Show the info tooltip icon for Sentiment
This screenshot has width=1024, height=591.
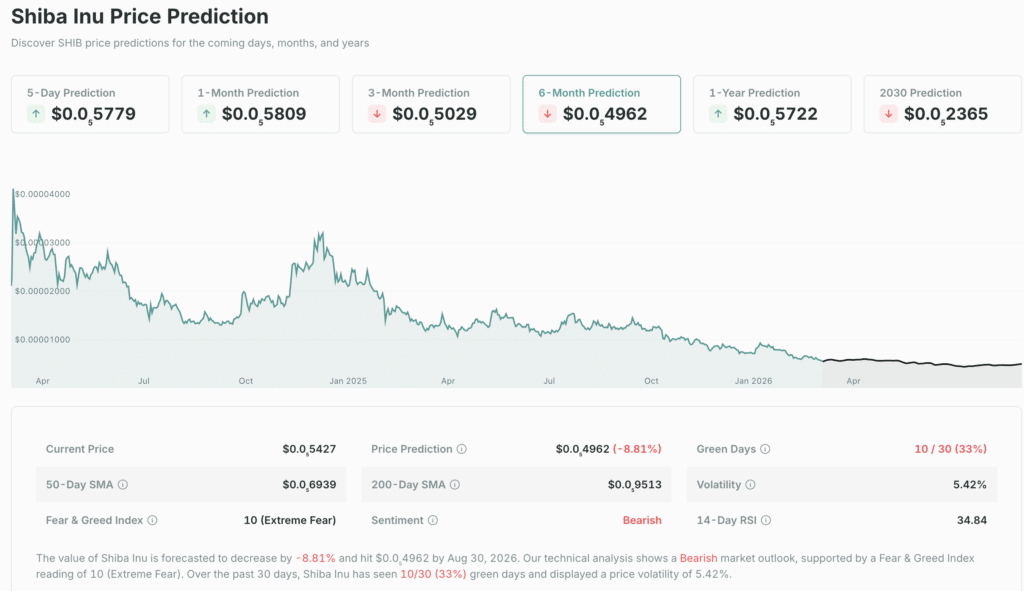[x=433, y=520]
